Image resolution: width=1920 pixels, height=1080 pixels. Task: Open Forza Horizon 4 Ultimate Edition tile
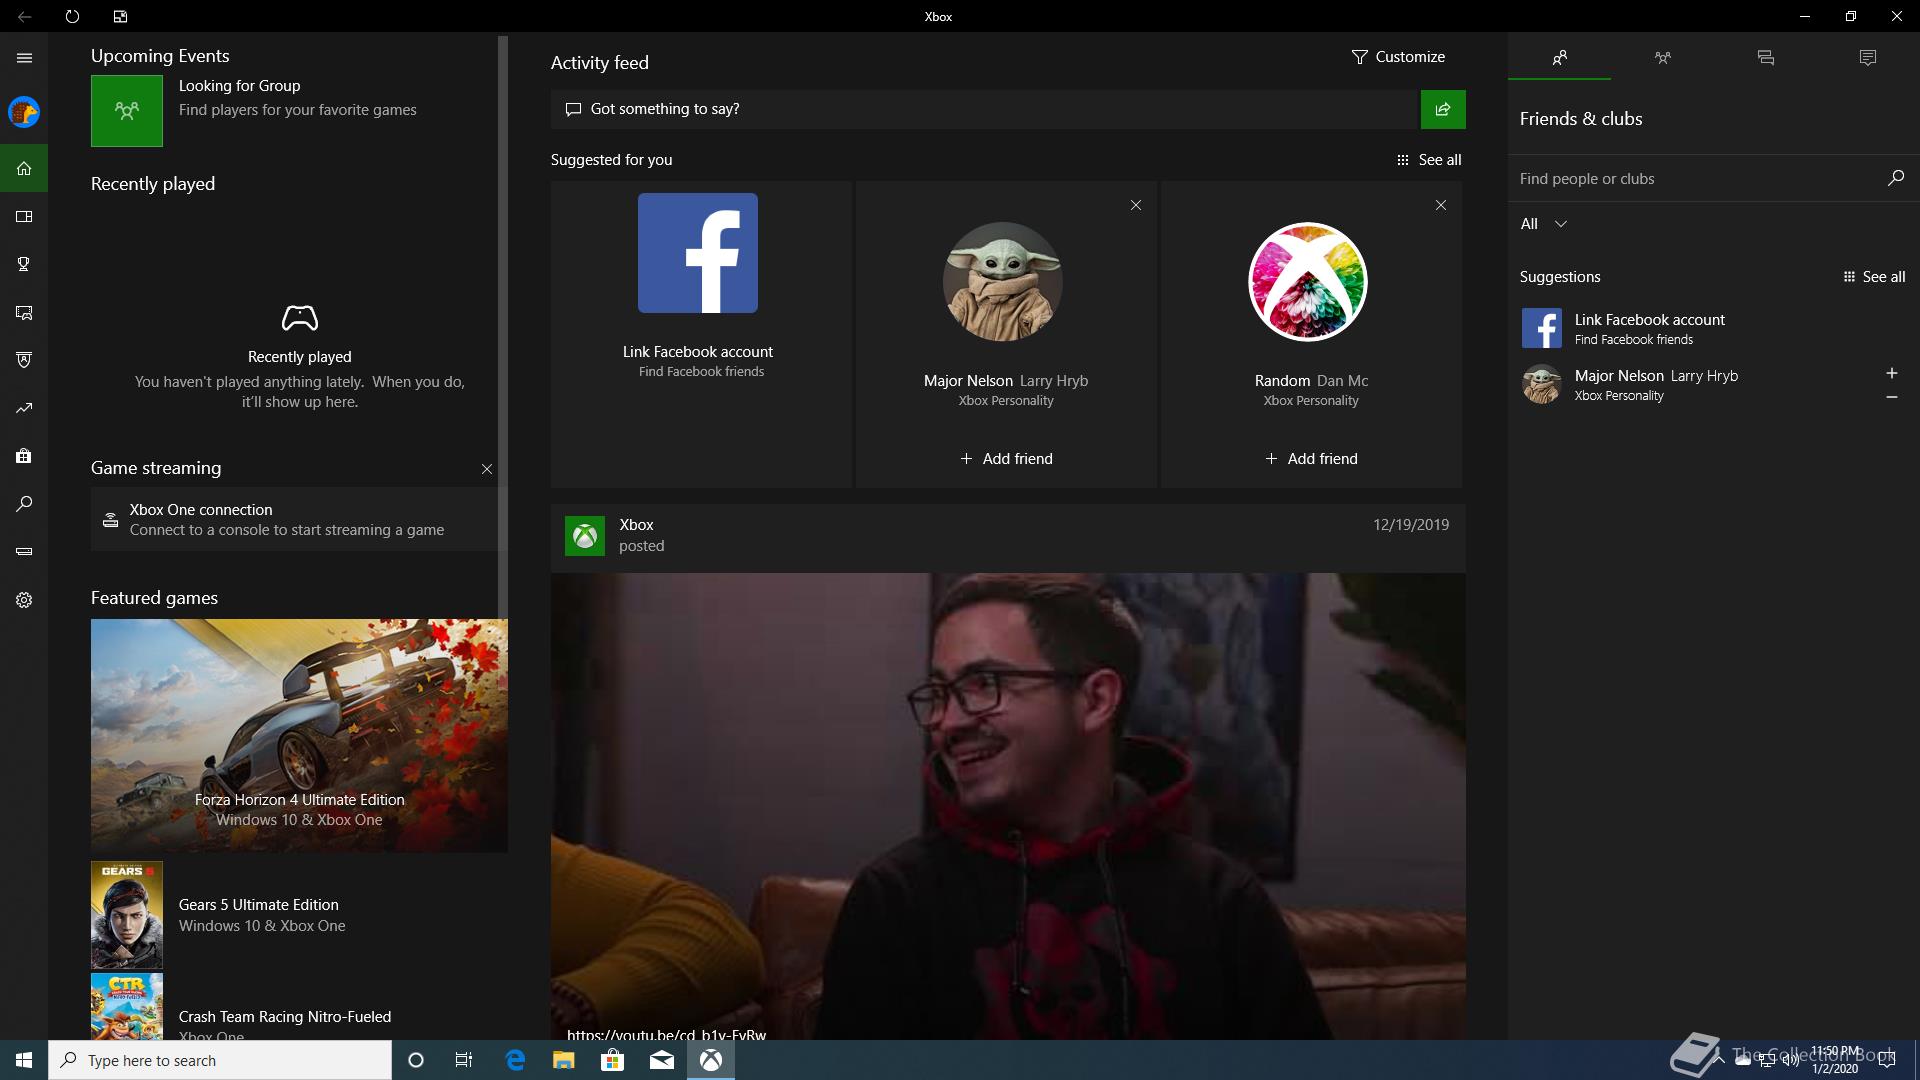pyautogui.click(x=299, y=736)
